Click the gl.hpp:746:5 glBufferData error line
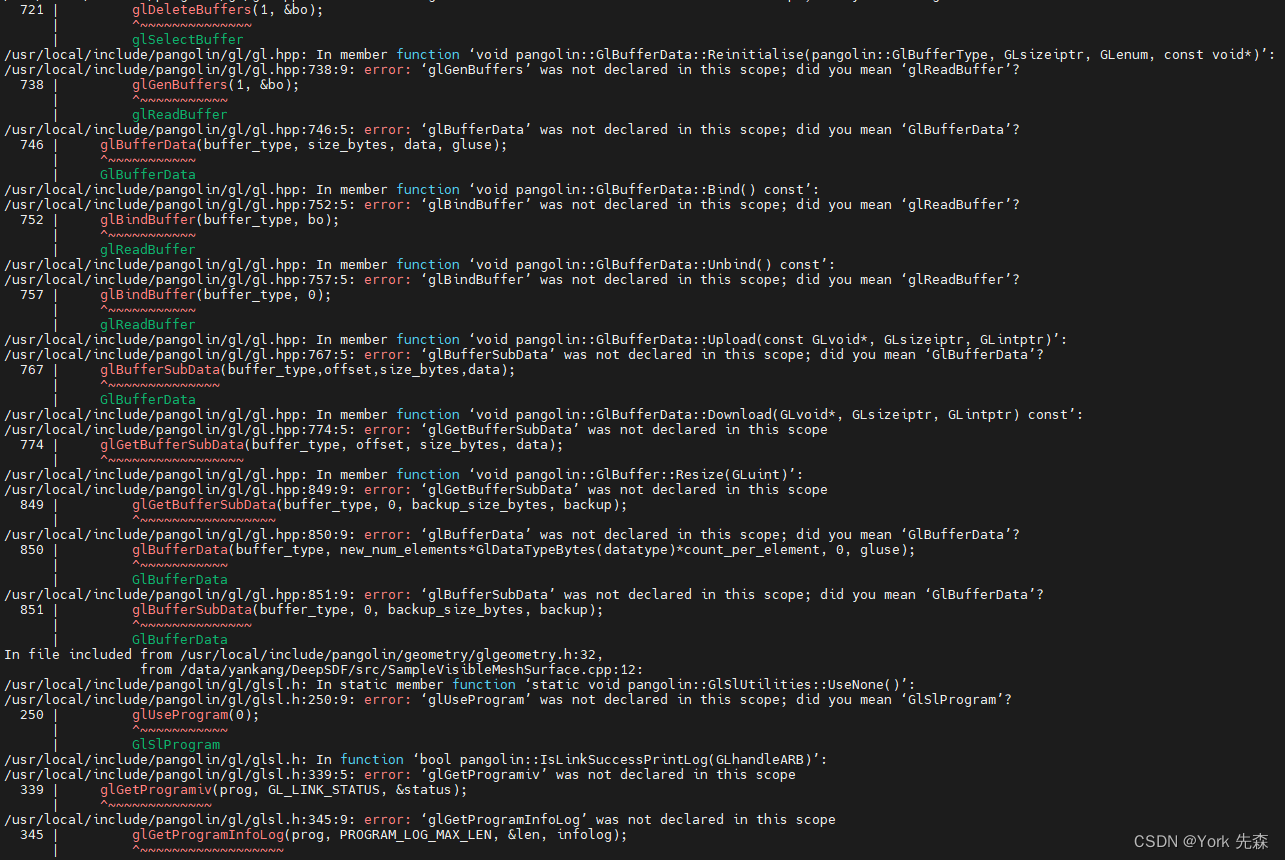1285x860 pixels. (x=512, y=129)
